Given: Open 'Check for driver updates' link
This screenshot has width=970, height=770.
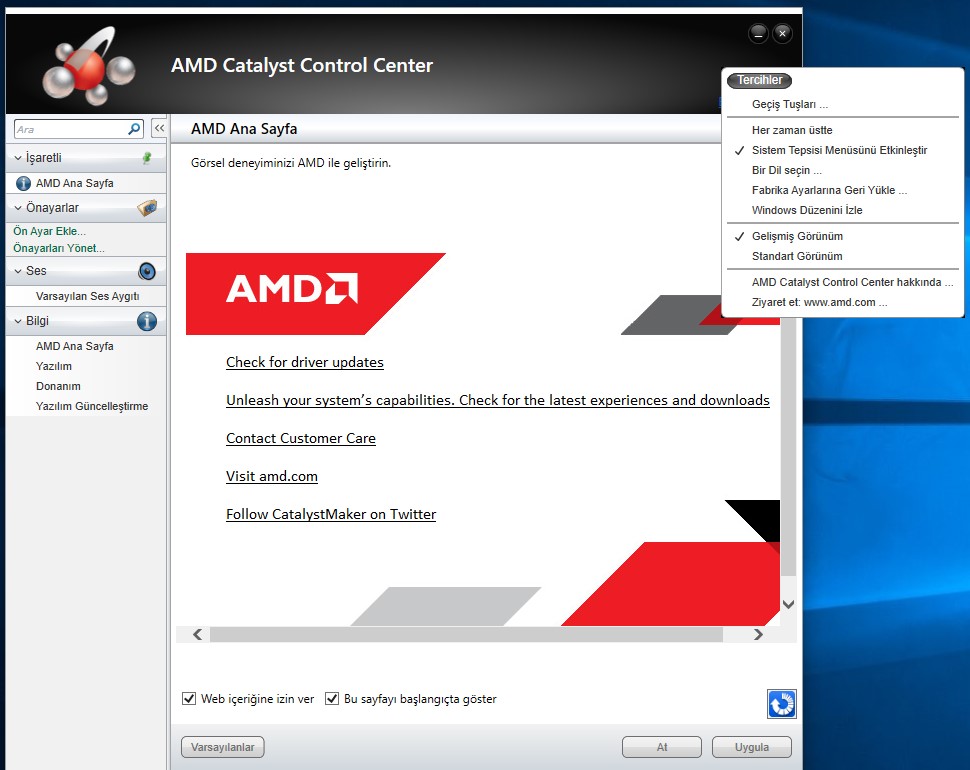Looking at the screenshot, I should [305, 362].
